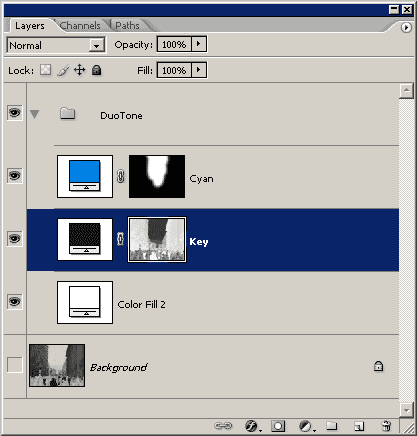Show the Background layer
Image resolution: width=417 pixels, height=436 pixels.
pos(15,365)
